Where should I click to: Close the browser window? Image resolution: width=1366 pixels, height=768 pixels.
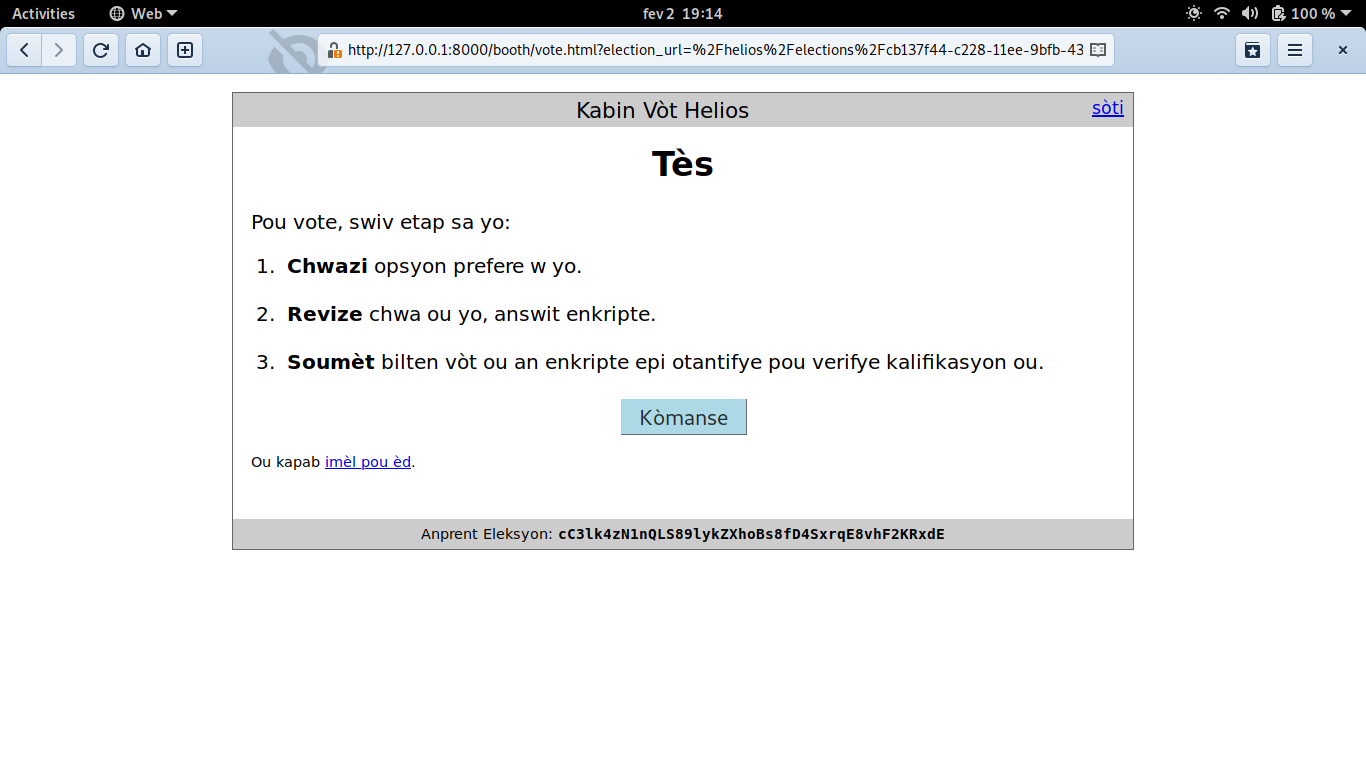[x=1343, y=50]
